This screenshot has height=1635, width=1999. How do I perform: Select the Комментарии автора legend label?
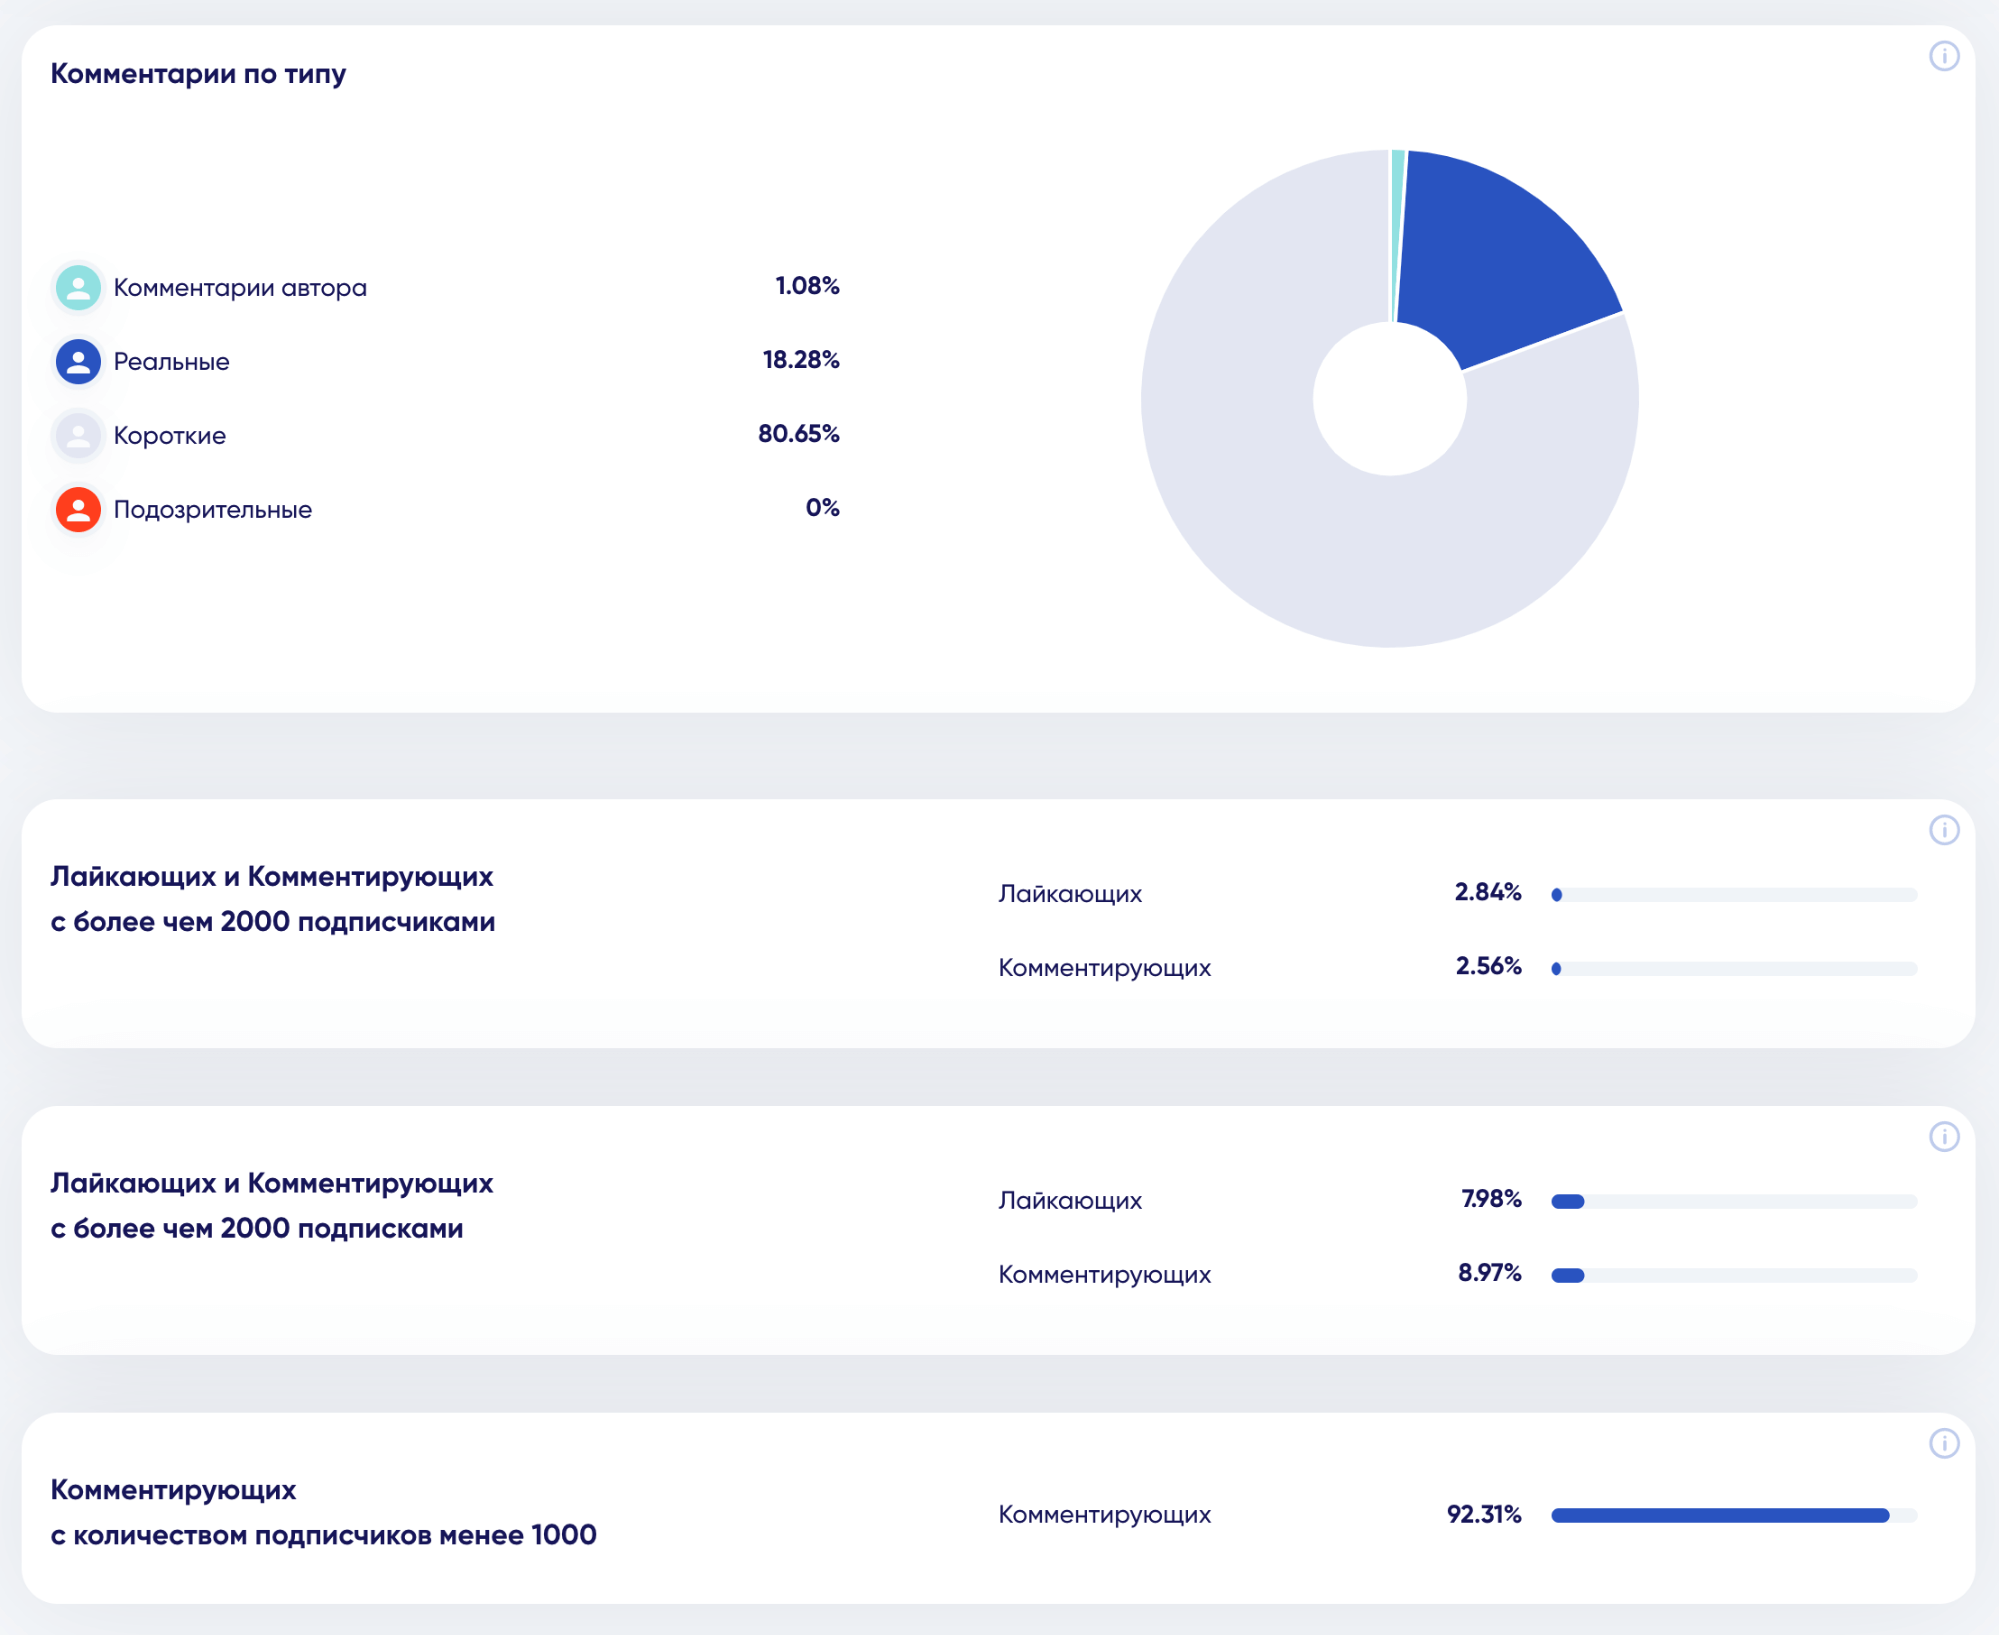(x=240, y=288)
